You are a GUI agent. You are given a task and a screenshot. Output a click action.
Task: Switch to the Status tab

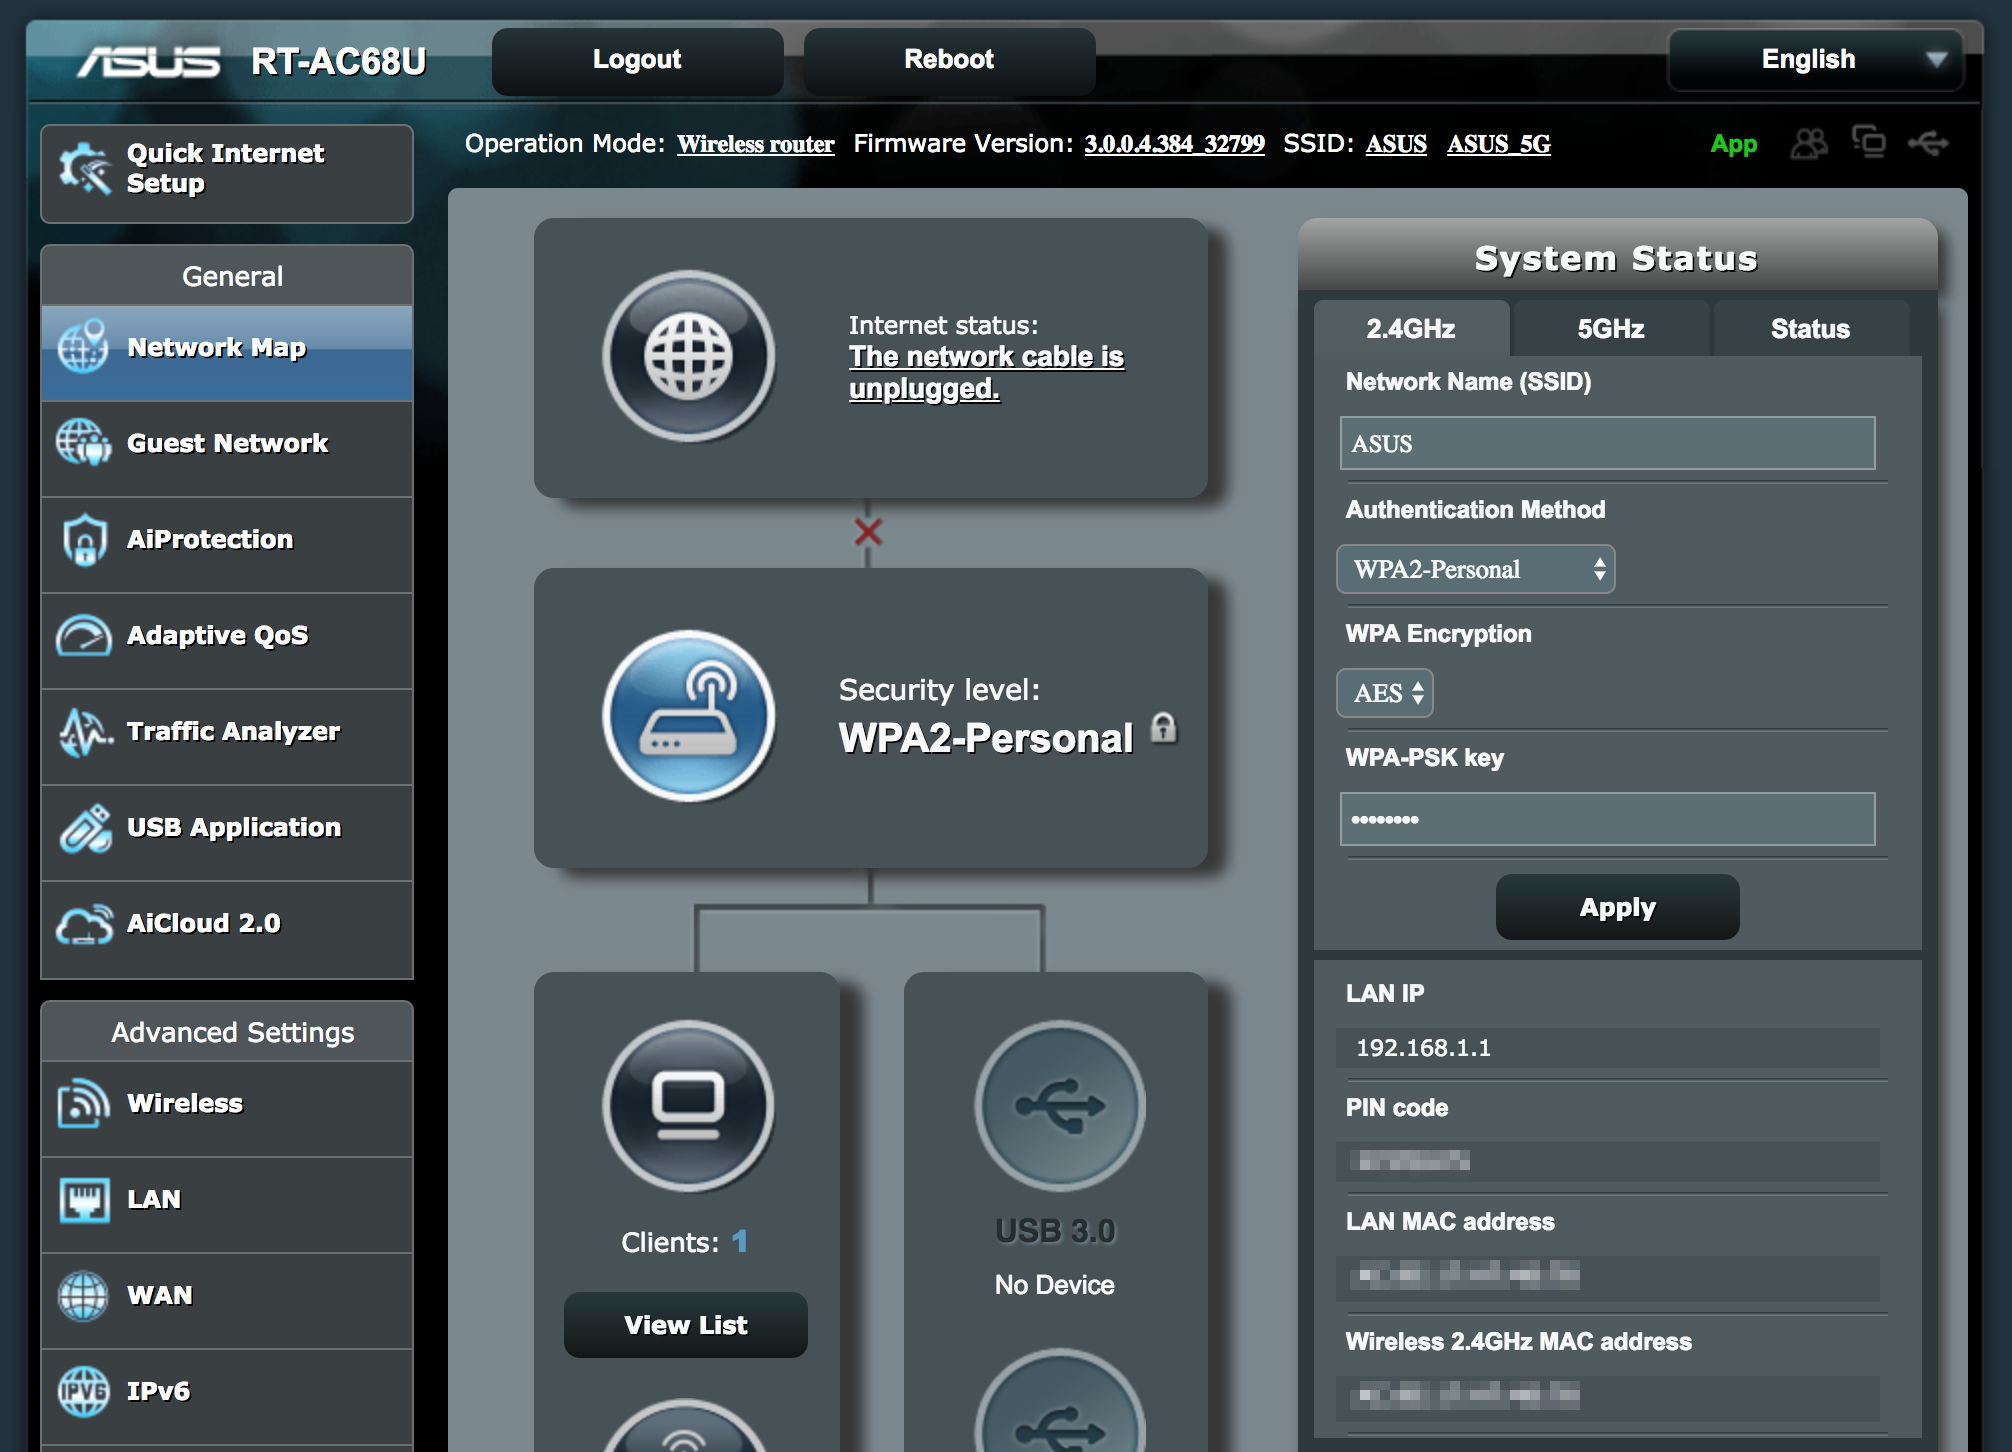[x=1810, y=329]
